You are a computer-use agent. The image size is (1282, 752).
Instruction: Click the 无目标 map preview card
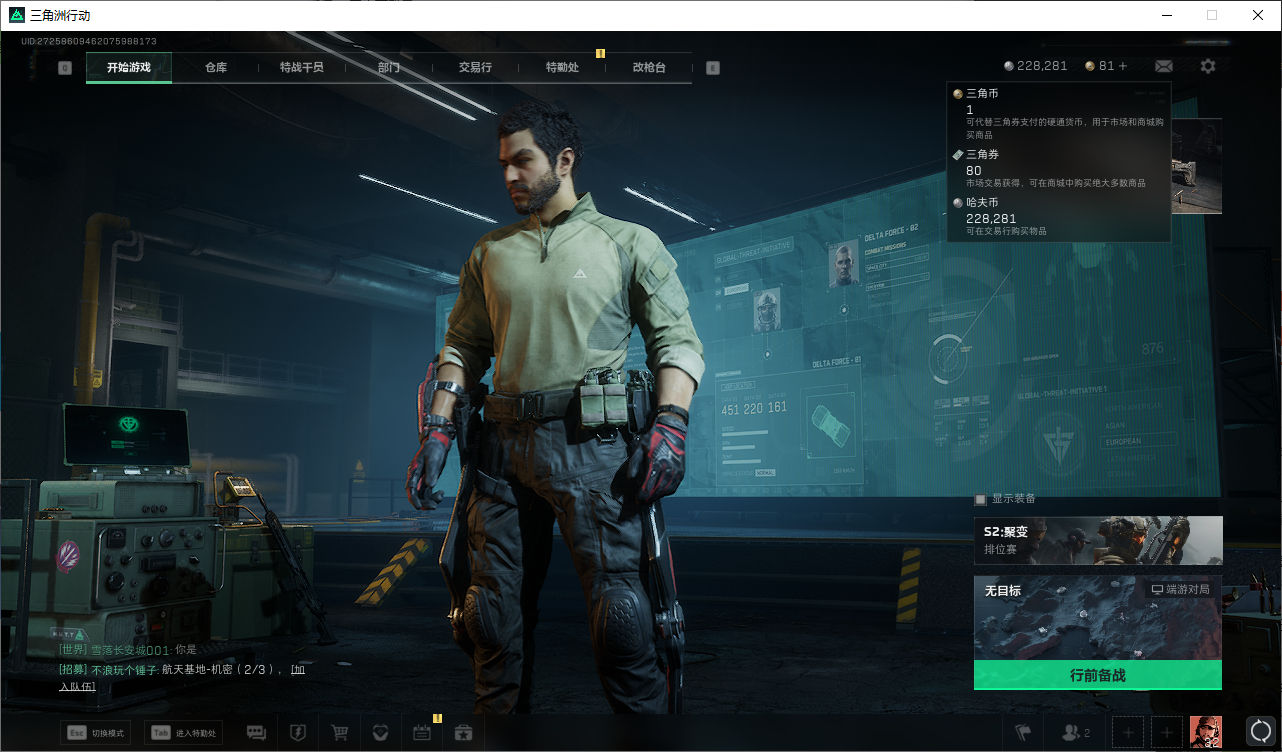click(x=1098, y=617)
